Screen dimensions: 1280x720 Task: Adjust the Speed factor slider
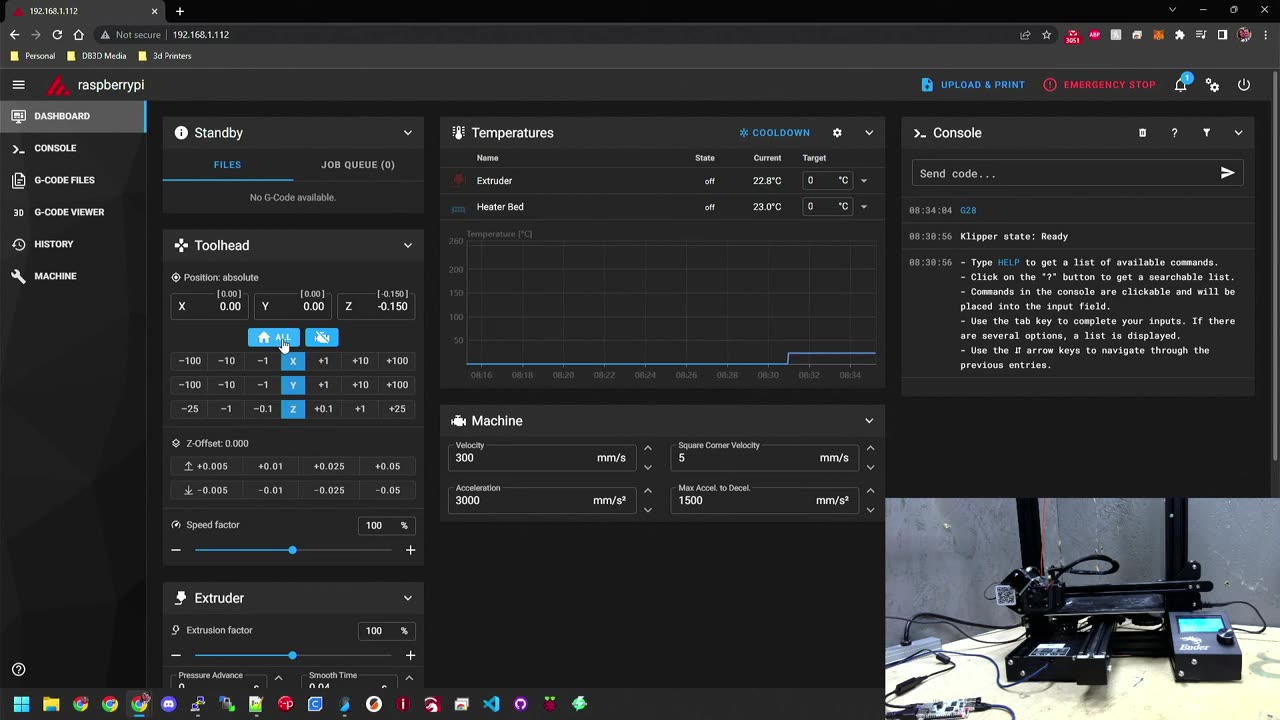tap(292, 550)
